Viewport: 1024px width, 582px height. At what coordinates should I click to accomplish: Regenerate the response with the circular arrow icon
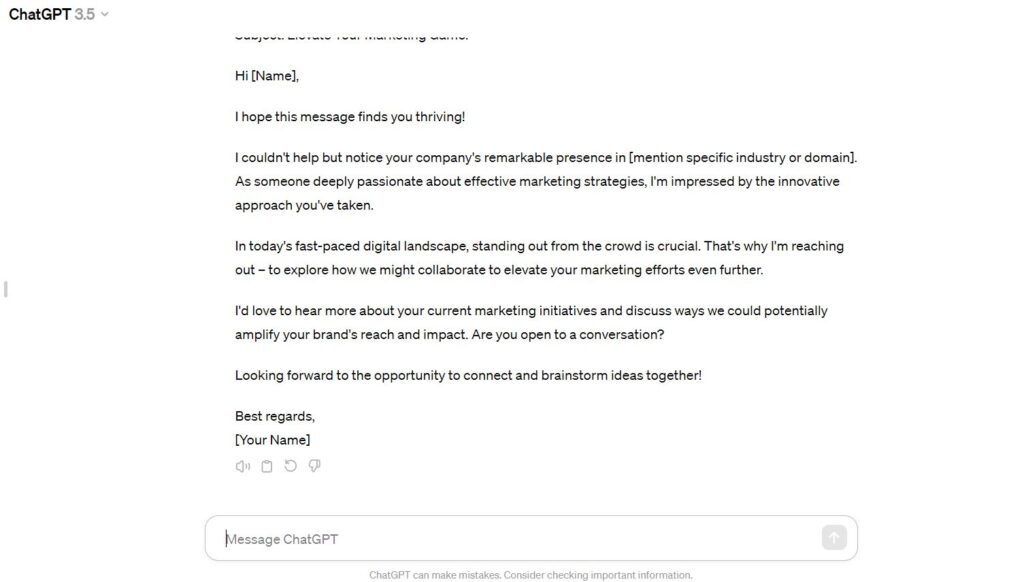coord(291,466)
